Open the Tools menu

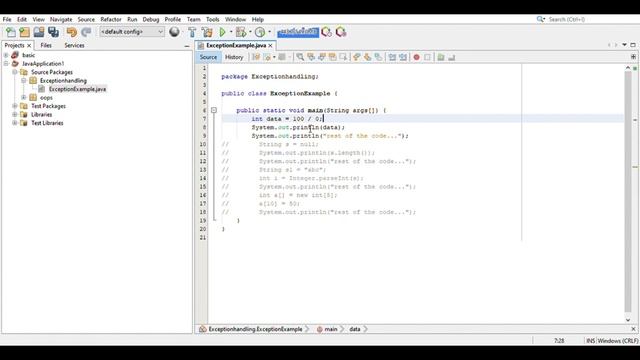(x=212, y=19)
